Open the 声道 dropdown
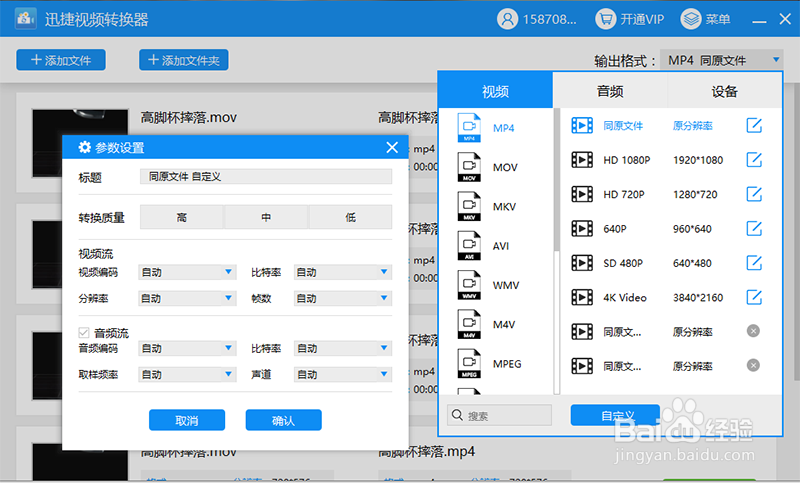800x483 pixels. 343,374
